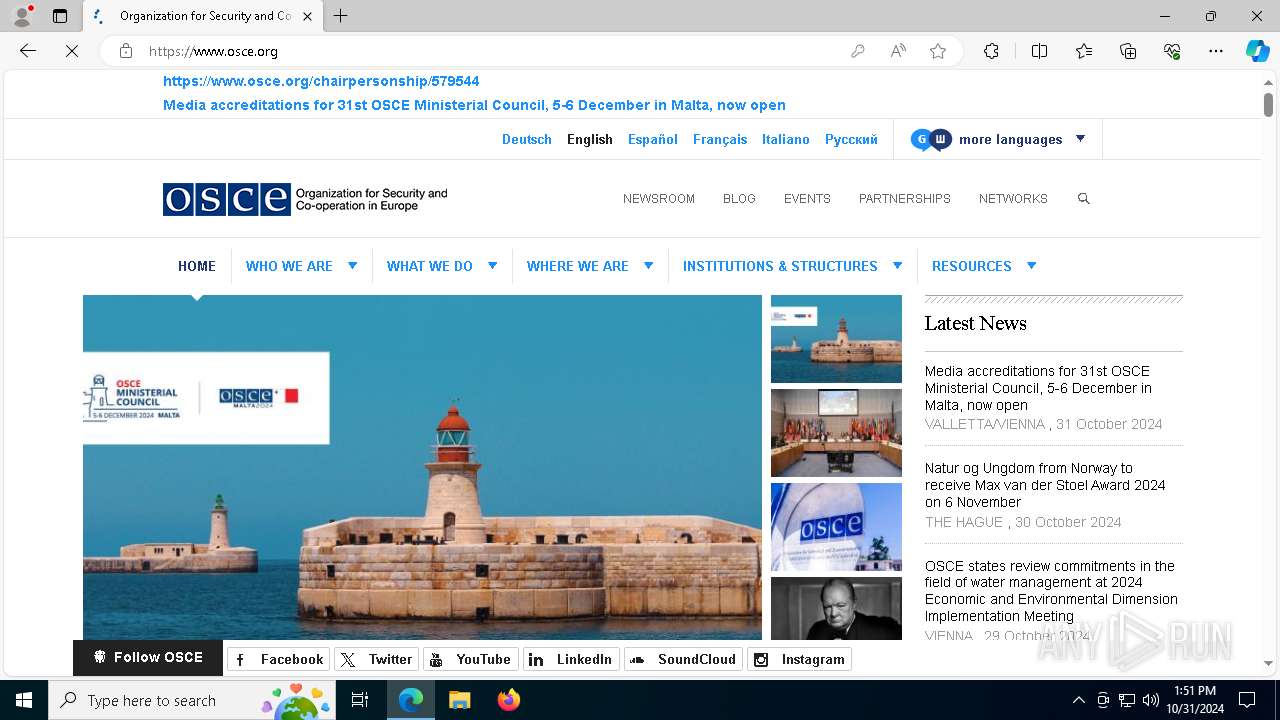Viewport: 1280px width, 720px height.
Task: Open the blue Media accreditations banner link
Action: tap(474, 105)
